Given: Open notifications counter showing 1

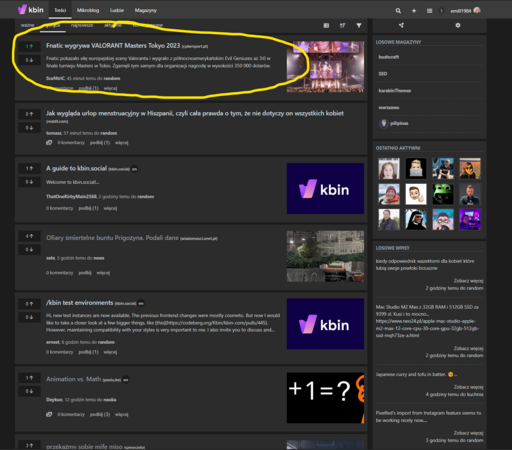Looking at the screenshot, I should point(441,11).
